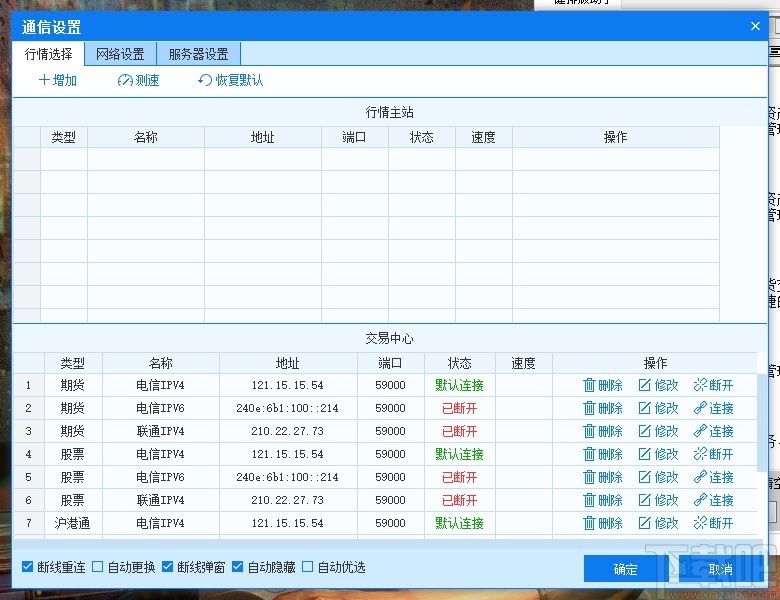Delete row 2 期货 电信IPV6 server
This screenshot has height=600, width=780.
(x=603, y=408)
